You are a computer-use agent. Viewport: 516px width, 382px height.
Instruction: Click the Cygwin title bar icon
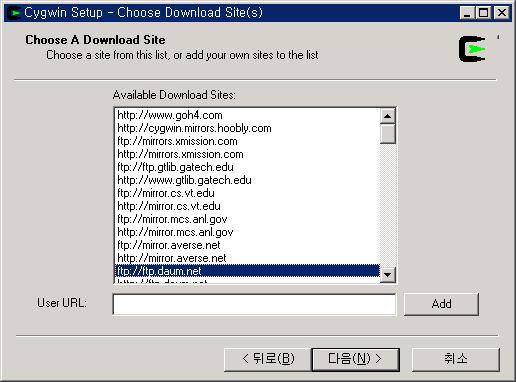click(x=14, y=13)
